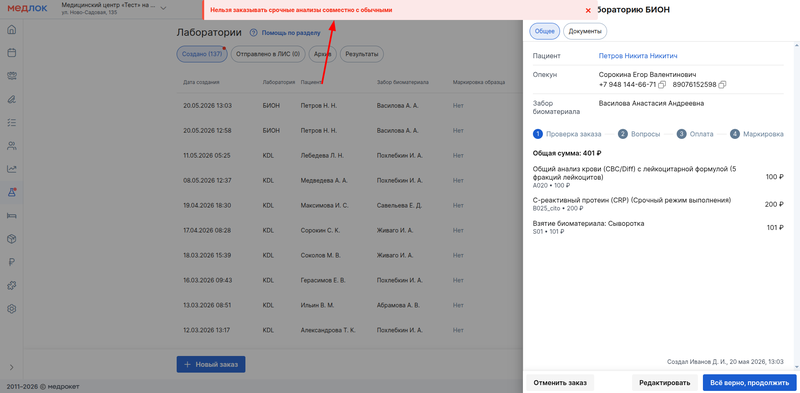Open the warehouse box icon in sidebar
Image resolution: width=800 pixels, height=393 pixels.
12,239
